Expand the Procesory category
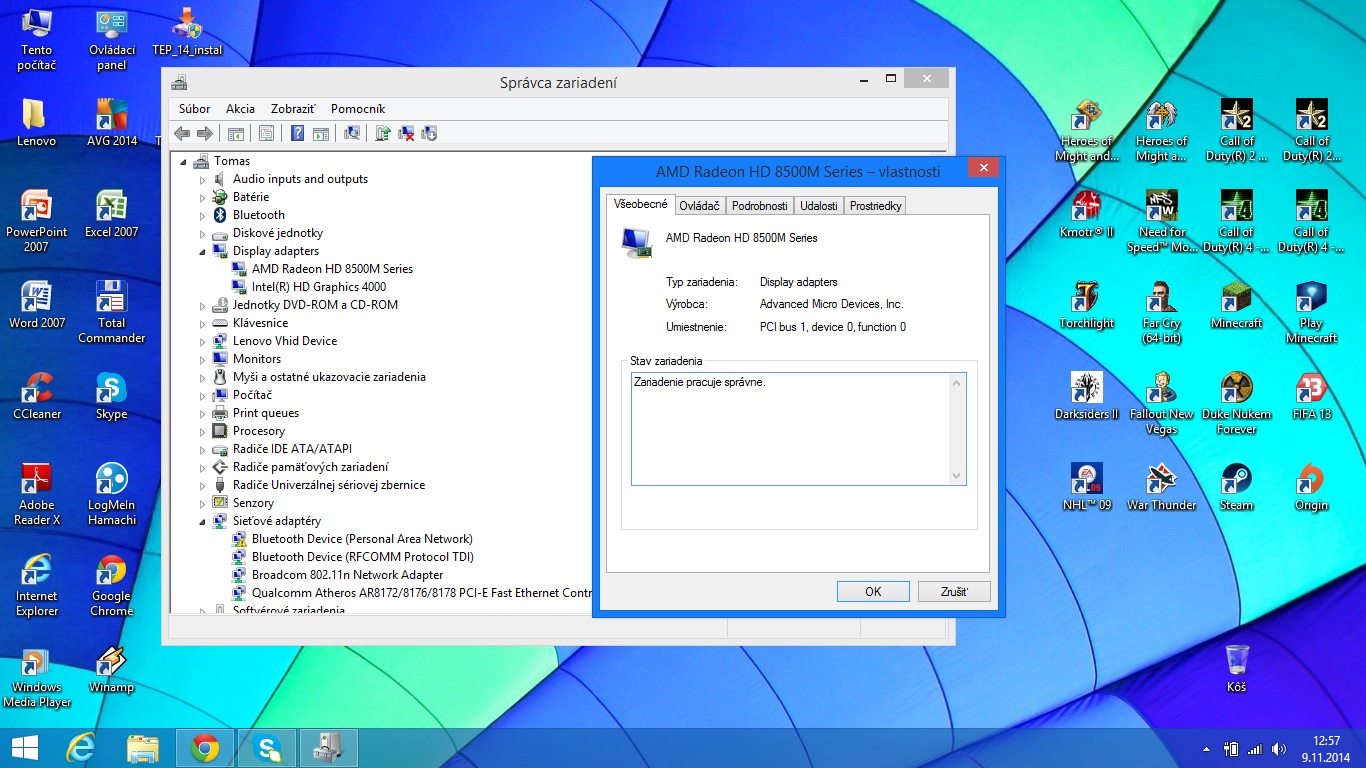This screenshot has height=768, width=1366. pyautogui.click(x=202, y=431)
